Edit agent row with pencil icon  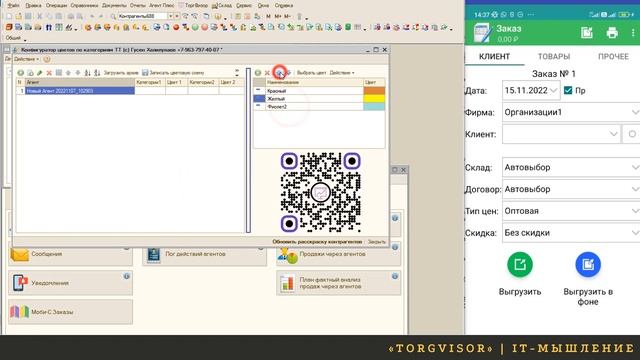tap(40, 73)
